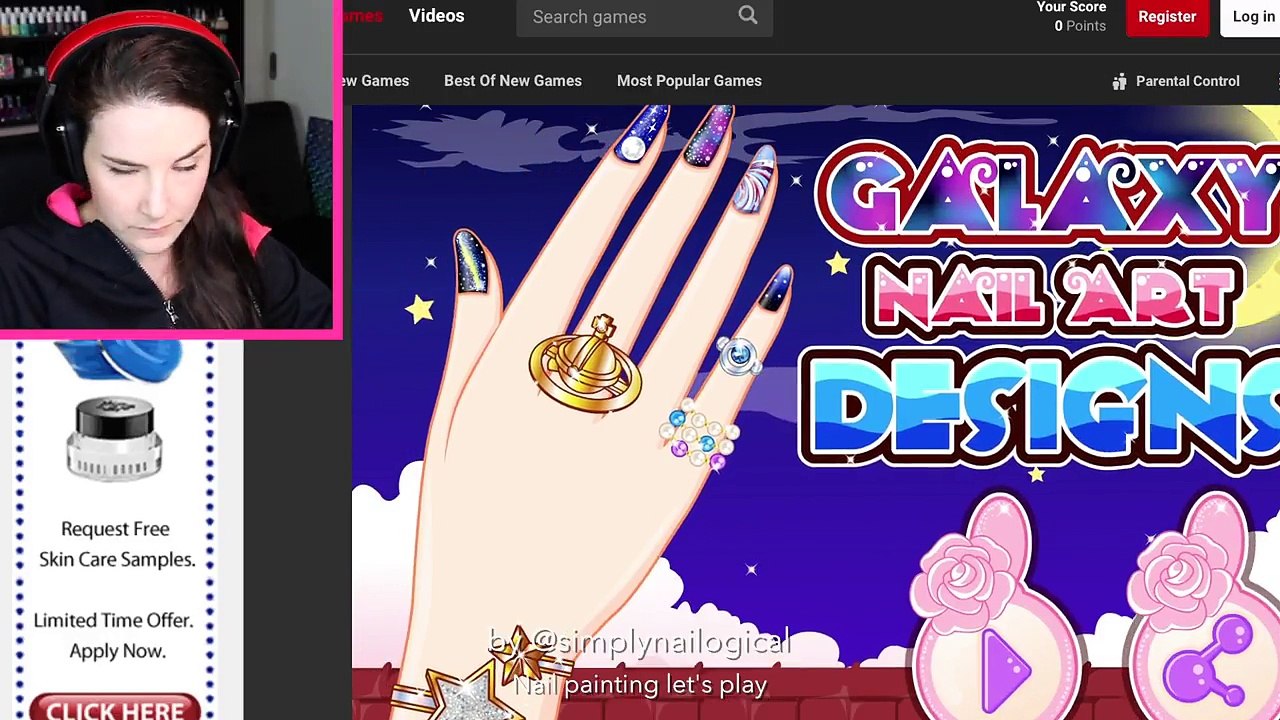This screenshot has width=1280, height=720.
Task: Click the search magnifier icon
Action: (748, 15)
